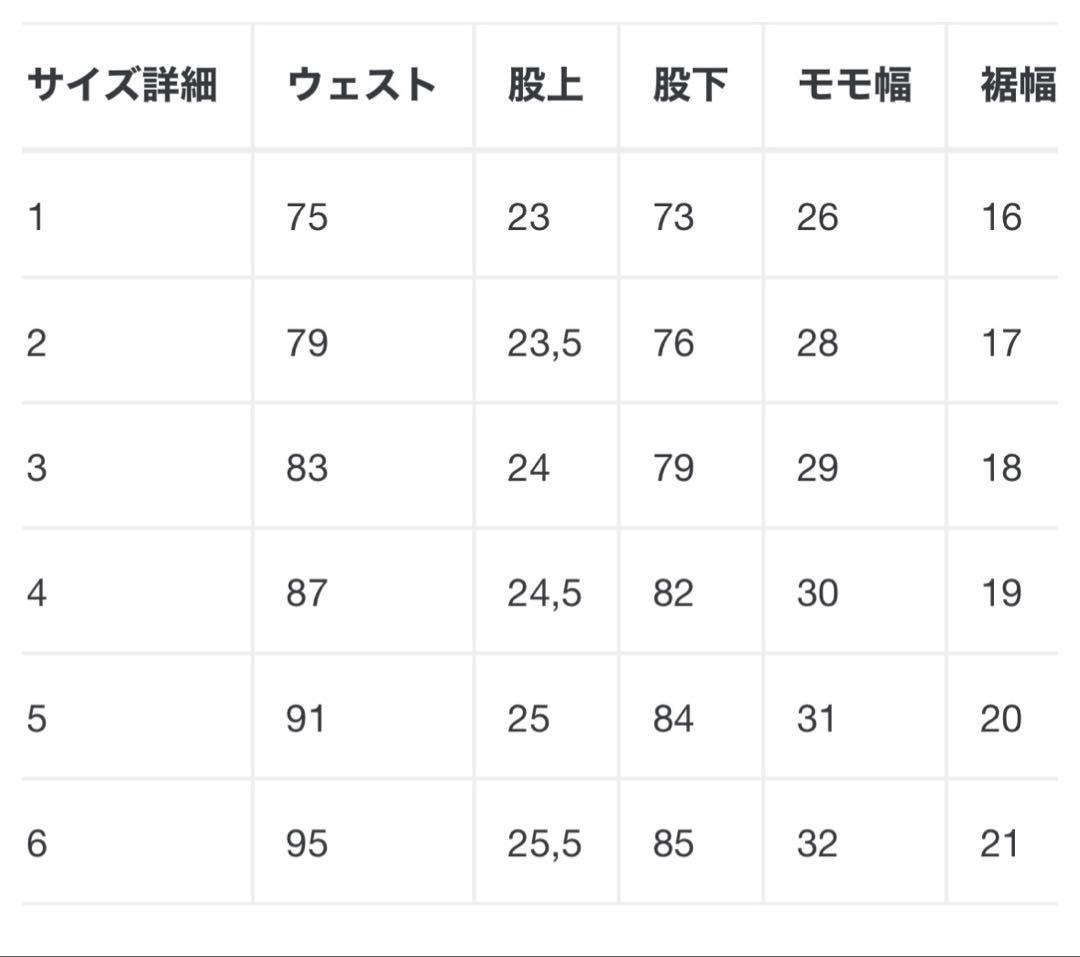The width and height of the screenshot is (1080, 957).
Task: Select モモ幅 value 30 for size 4
Action: 817,593
